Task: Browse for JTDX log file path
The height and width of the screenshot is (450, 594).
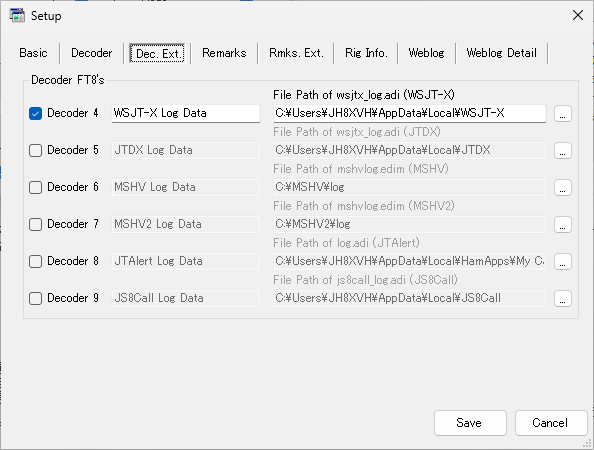Action: point(563,151)
